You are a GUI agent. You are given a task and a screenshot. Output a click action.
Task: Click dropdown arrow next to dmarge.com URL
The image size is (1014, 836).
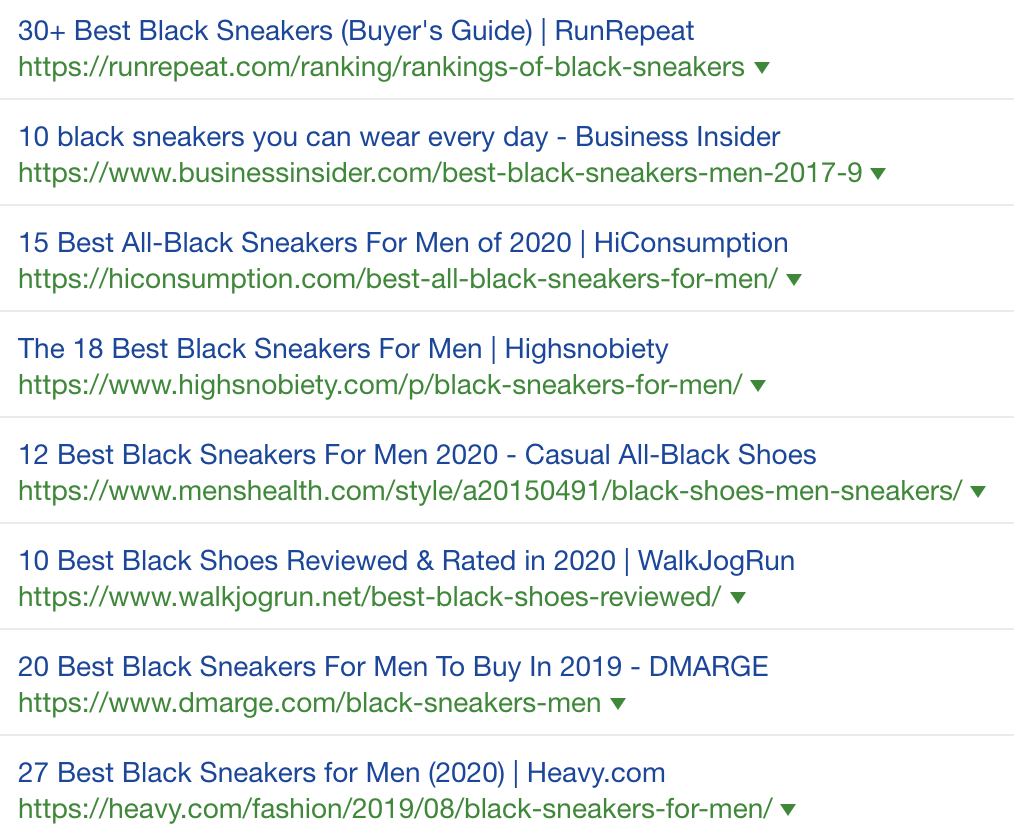coord(618,703)
